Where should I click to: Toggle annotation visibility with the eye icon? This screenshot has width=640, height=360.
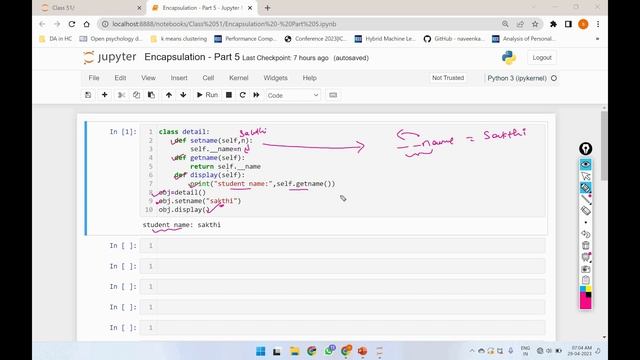tap(586, 164)
